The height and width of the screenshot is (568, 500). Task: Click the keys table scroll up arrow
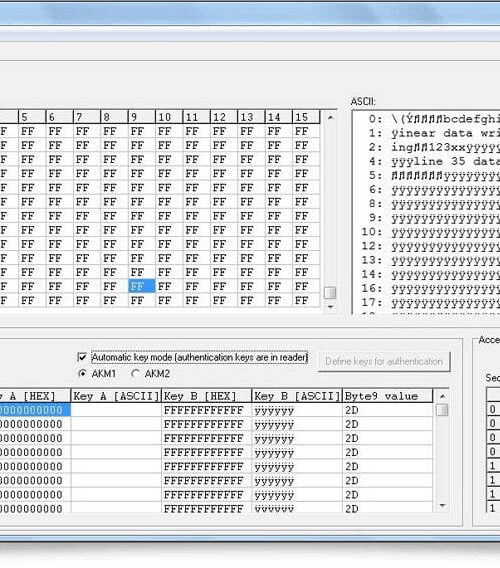pyautogui.click(x=442, y=396)
